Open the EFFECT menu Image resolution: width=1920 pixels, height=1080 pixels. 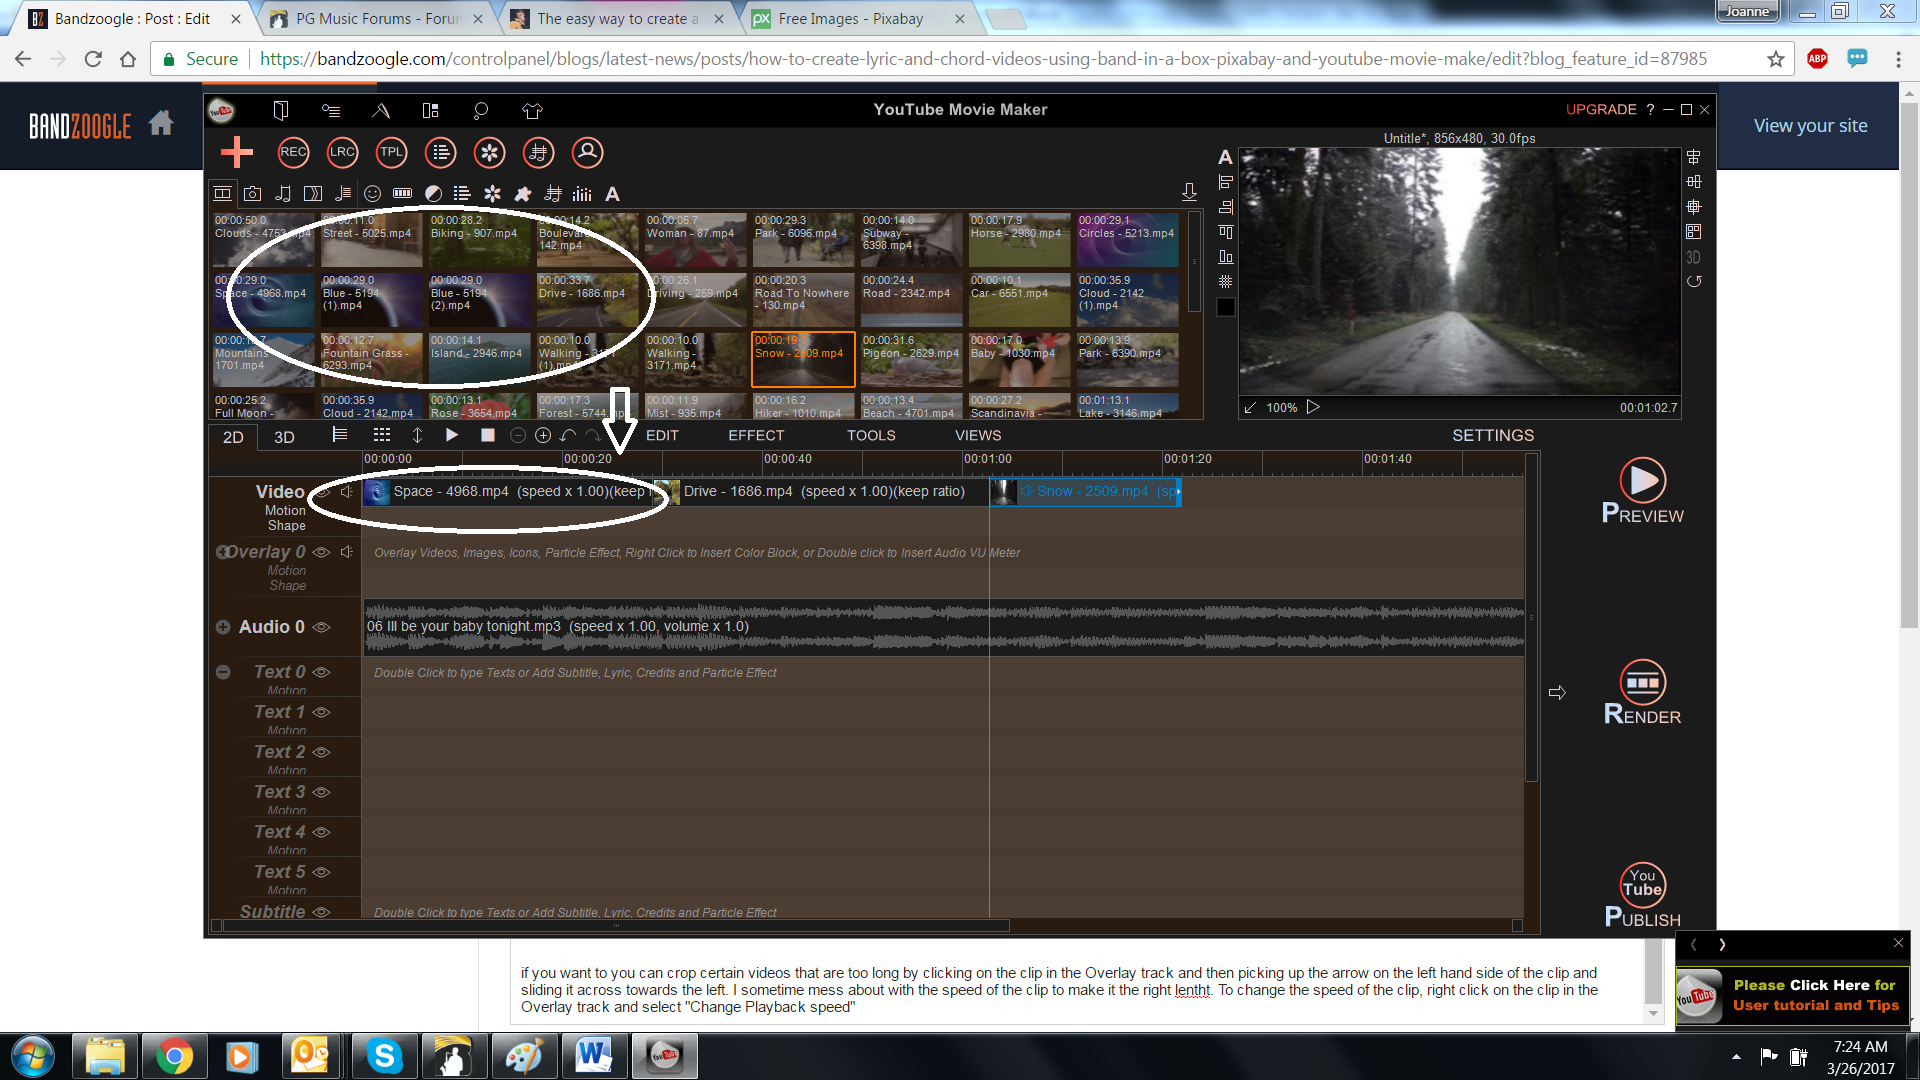(x=756, y=435)
